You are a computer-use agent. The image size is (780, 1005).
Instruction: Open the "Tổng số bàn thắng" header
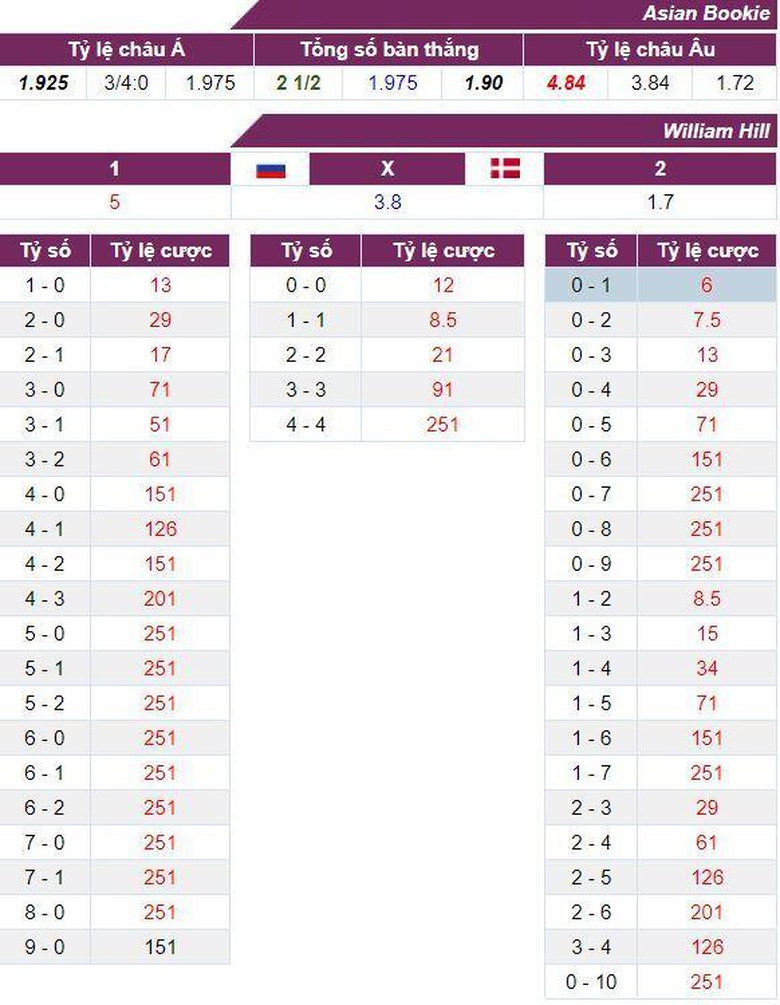389,50
